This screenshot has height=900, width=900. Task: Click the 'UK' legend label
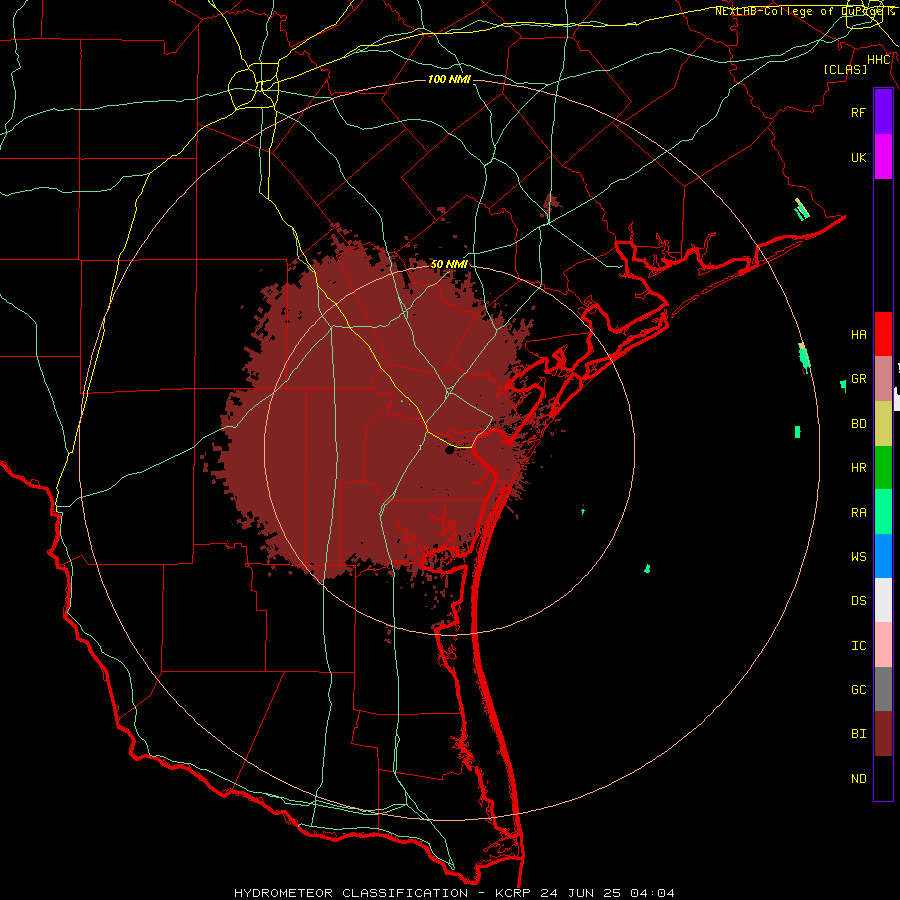click(x=859, y=158)
